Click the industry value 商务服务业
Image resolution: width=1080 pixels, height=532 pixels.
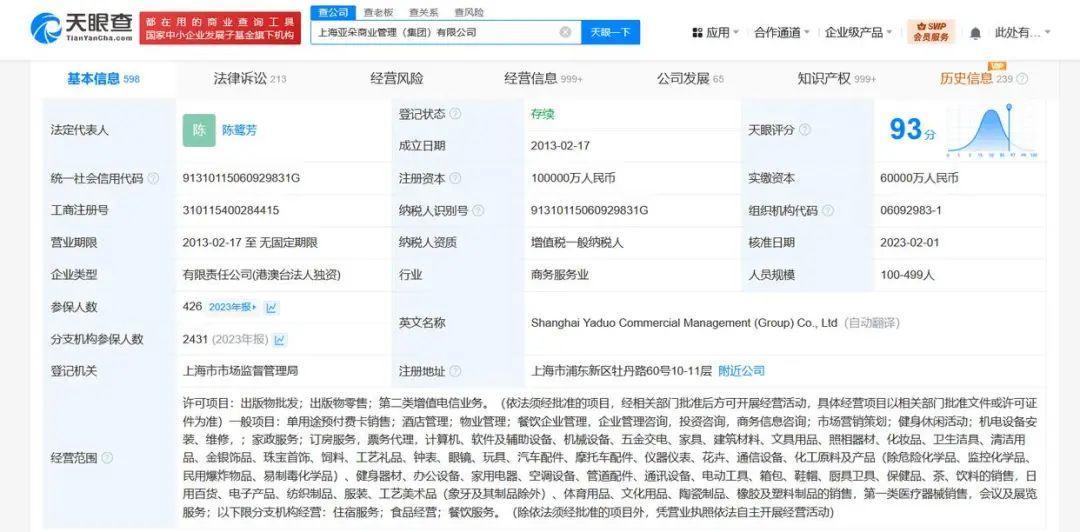click(x=560, y=275)
